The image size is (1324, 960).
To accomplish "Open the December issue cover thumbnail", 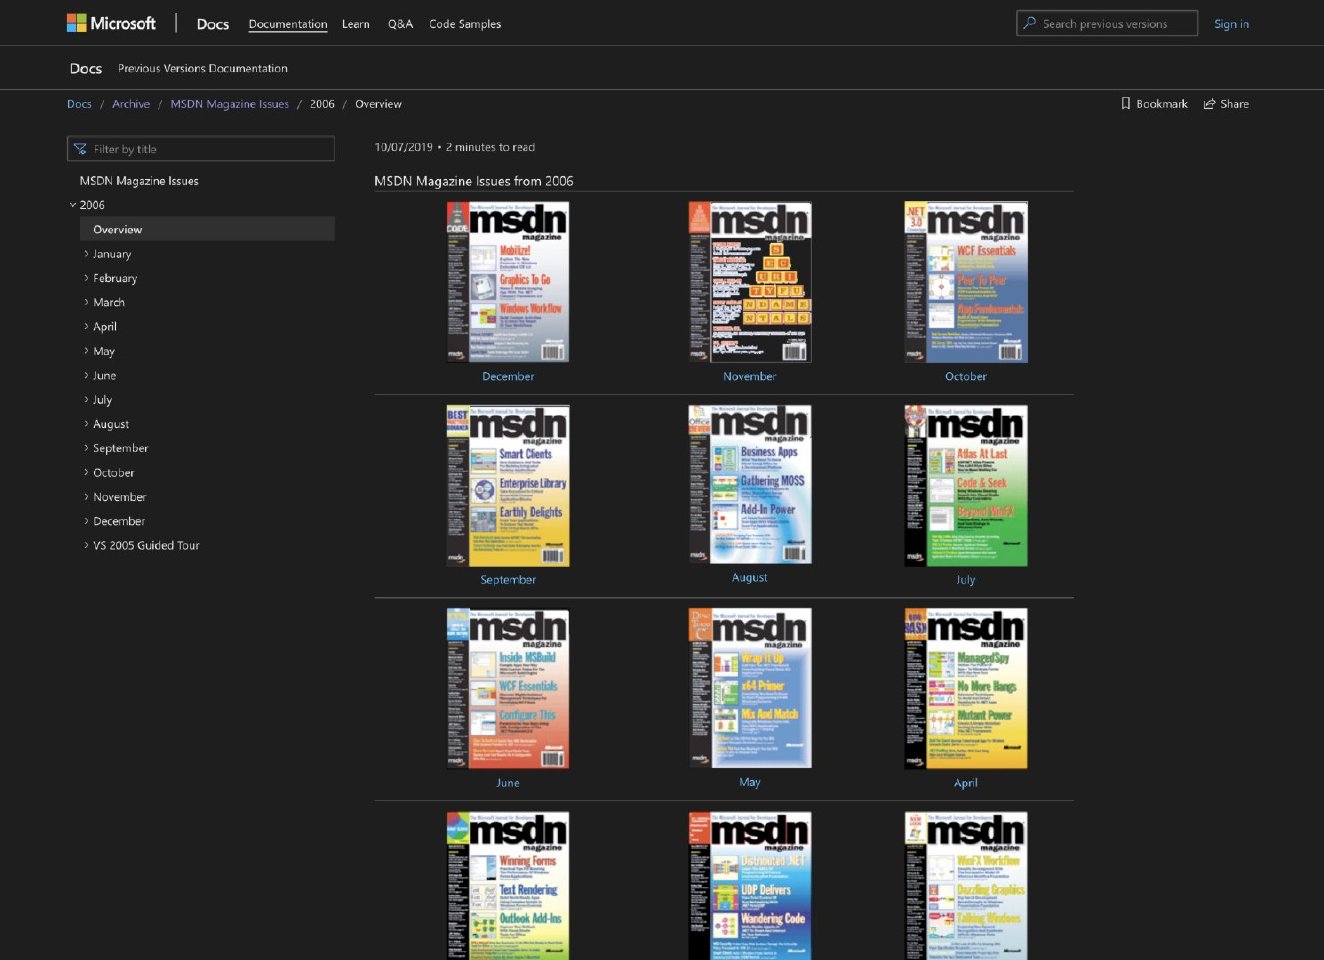I will click(508, 282).
